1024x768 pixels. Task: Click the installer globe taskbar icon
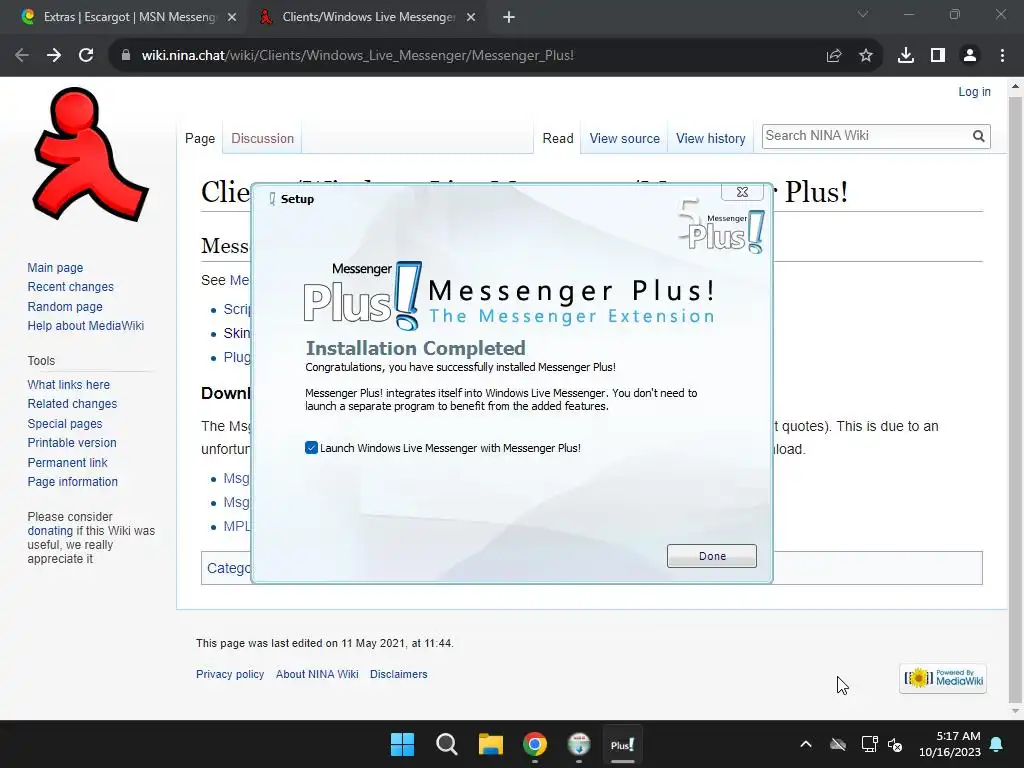pos(579,744)
